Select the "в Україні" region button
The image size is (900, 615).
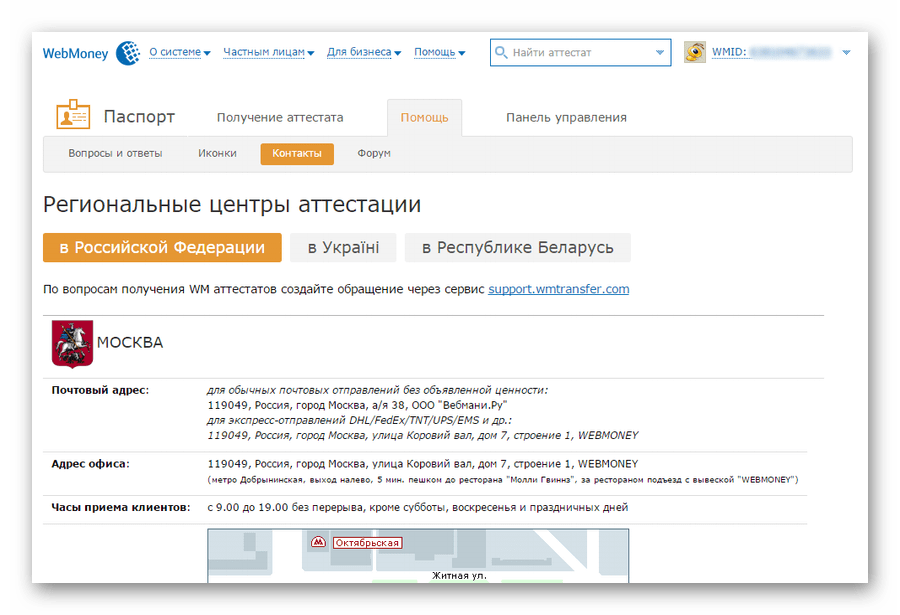[343, 248]
